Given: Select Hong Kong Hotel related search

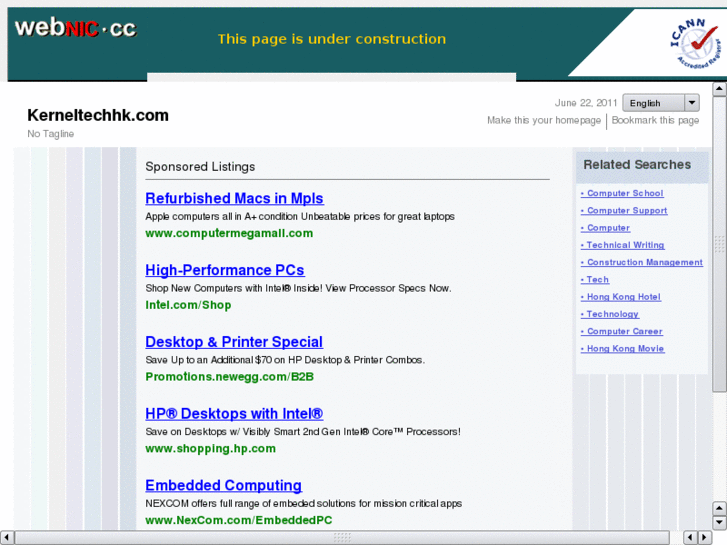Looking at the screenshot, I should [621, 297].
